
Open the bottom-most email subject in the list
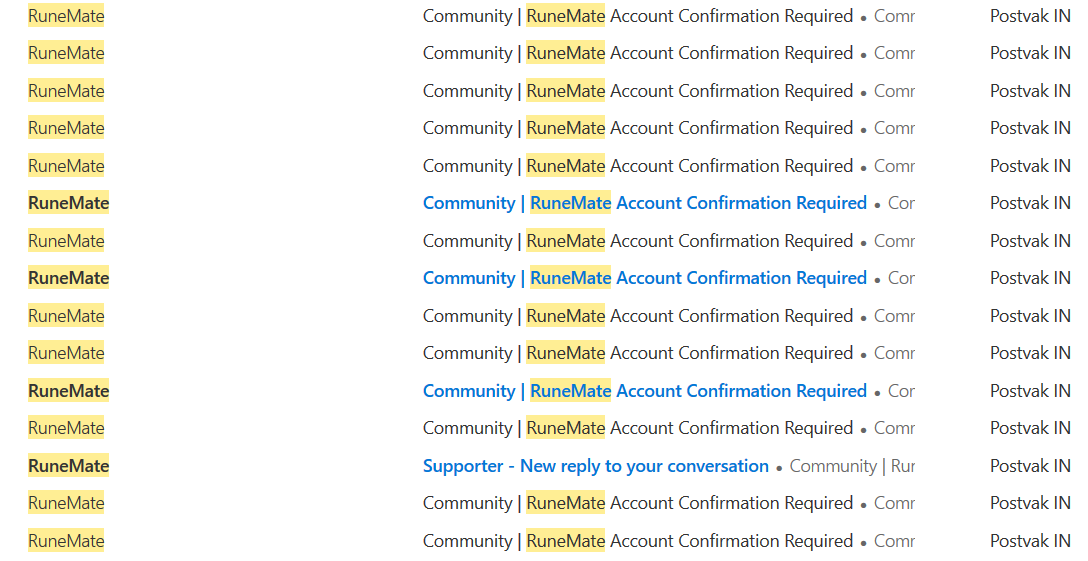(x=637, y=541)
